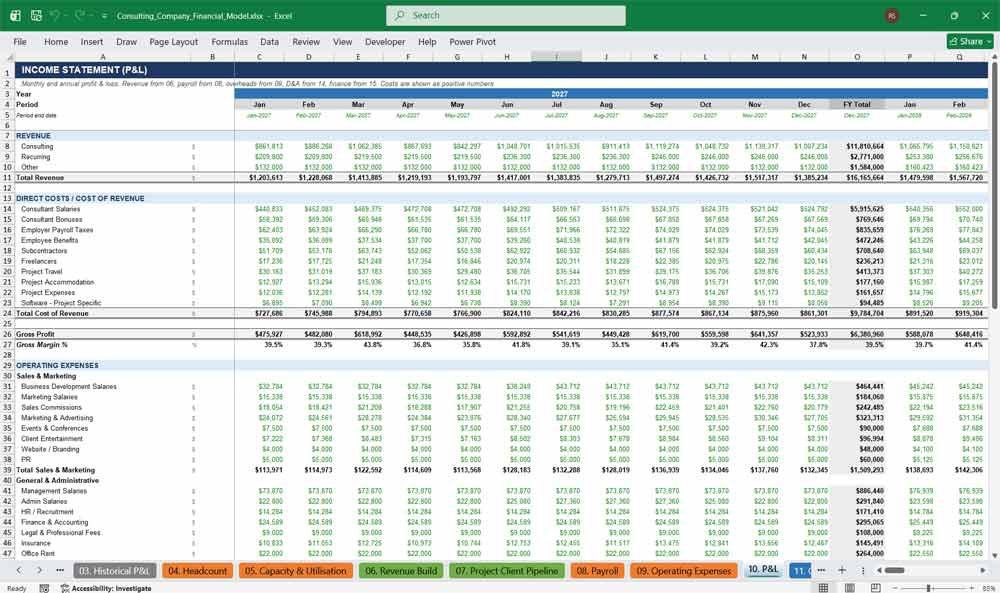1000x593 pixels.
Task: Open the Page Layout tab
Action: click(173, 41)
